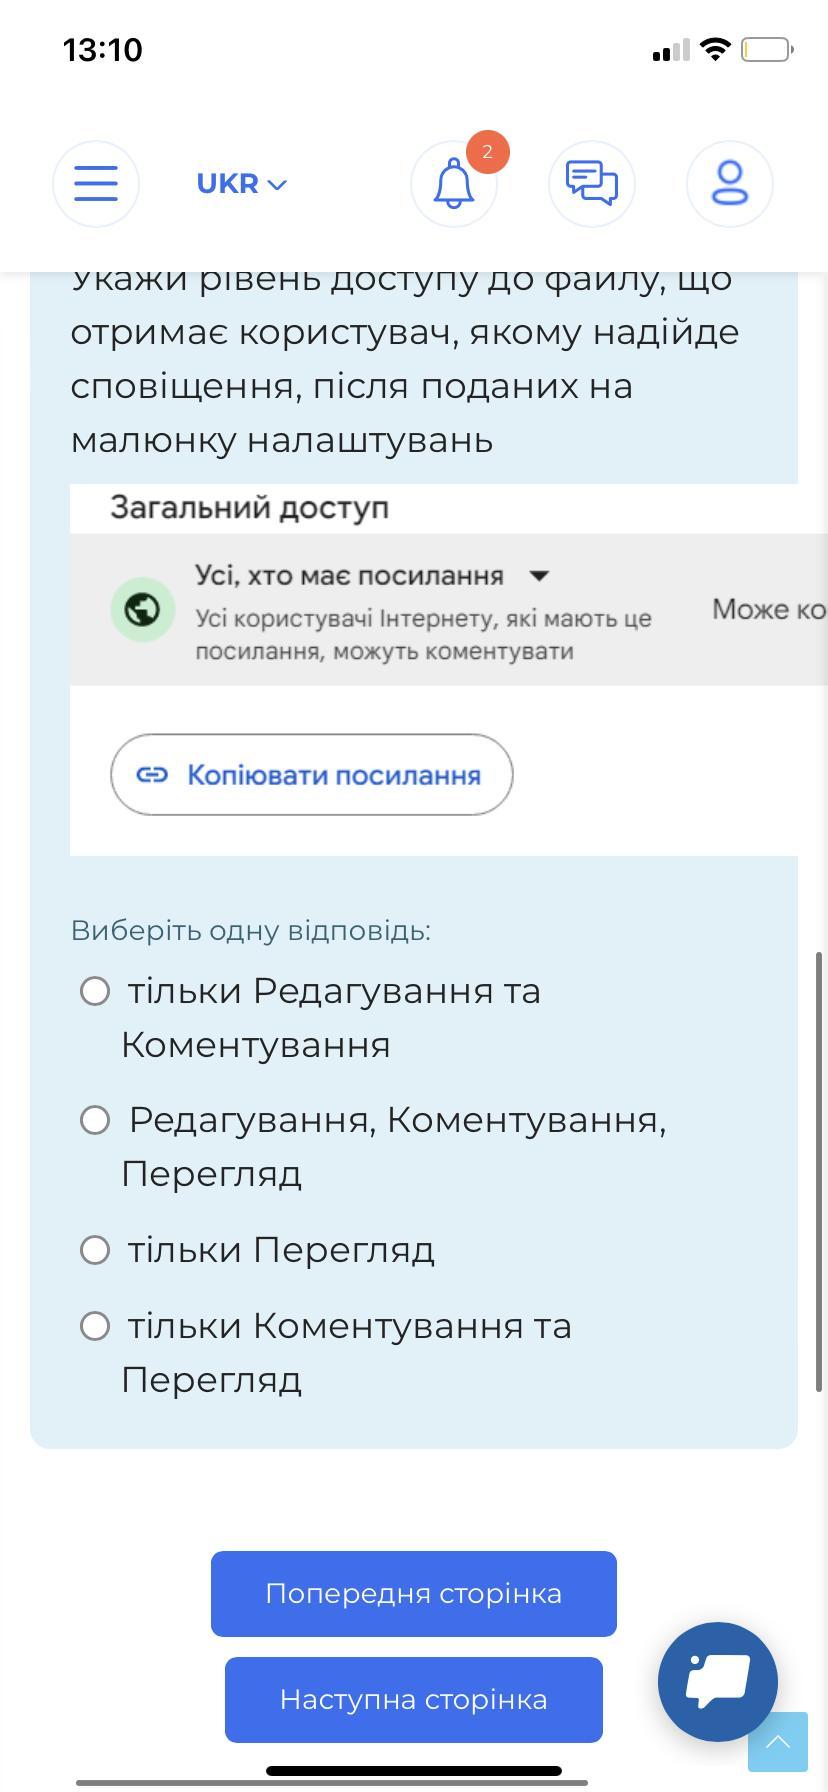828x1792 pixels.
Task: Select "тільки Редагування та Коментування" option
Action: pos(95,991)
